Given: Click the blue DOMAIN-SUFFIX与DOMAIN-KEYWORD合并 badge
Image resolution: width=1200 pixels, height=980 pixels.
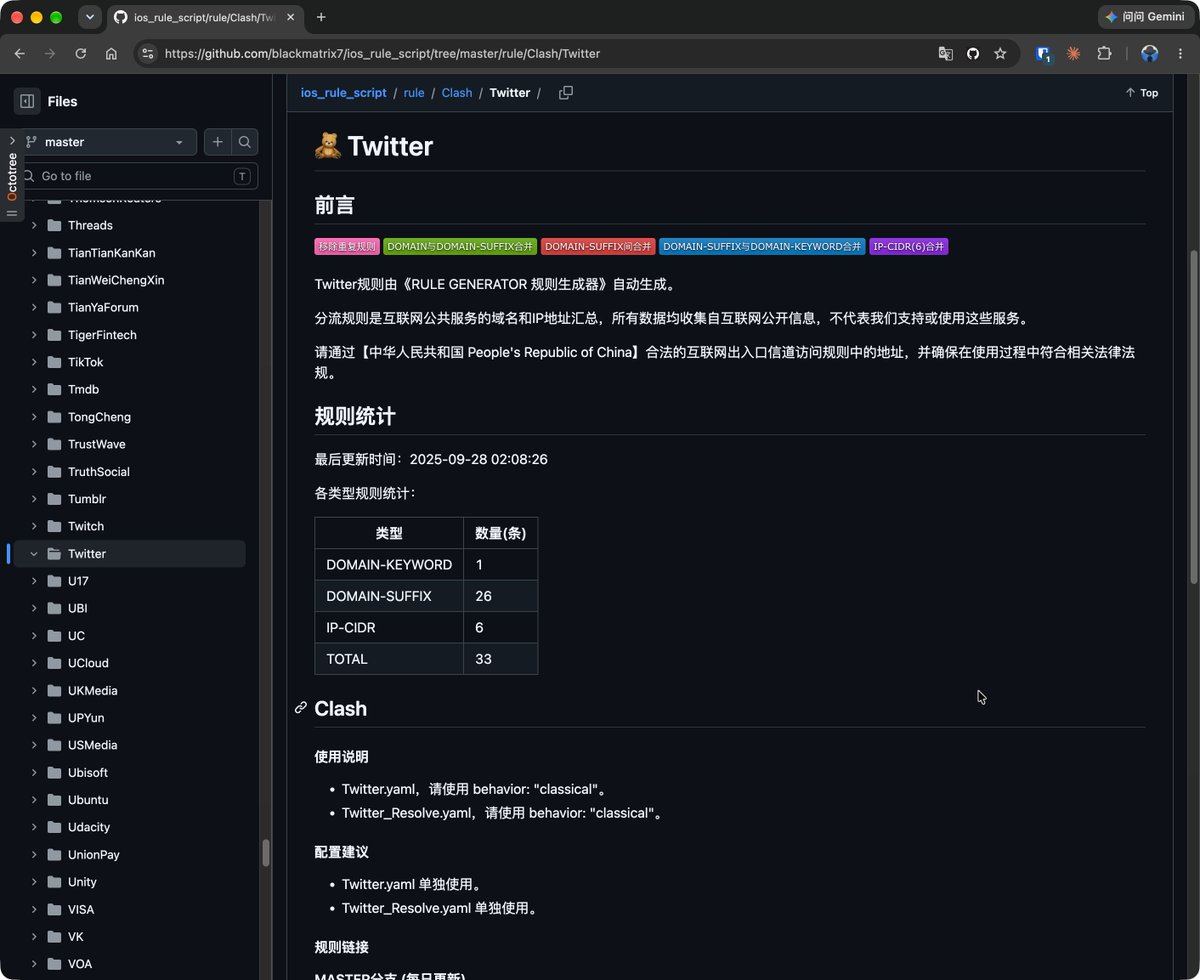Looking at the screenshot, I should (762, 246).
